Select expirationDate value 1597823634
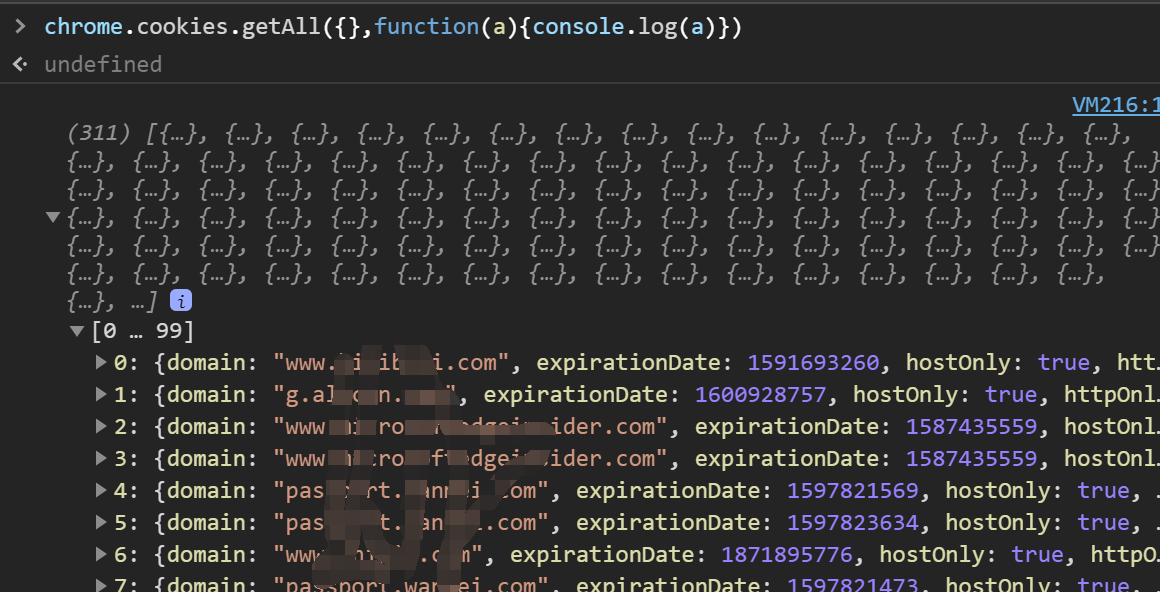Screen dimensions: 1160x592 coord(852,522)
